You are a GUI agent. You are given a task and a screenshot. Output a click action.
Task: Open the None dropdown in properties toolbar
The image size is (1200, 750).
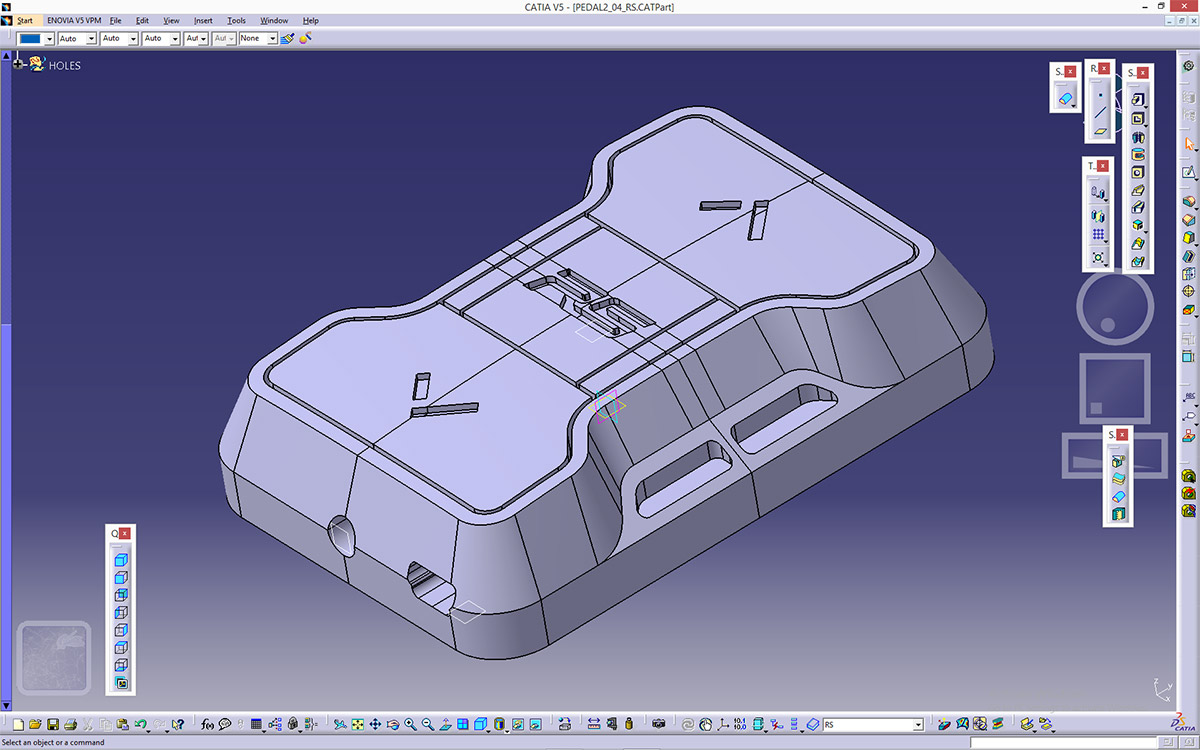point(271,38)
